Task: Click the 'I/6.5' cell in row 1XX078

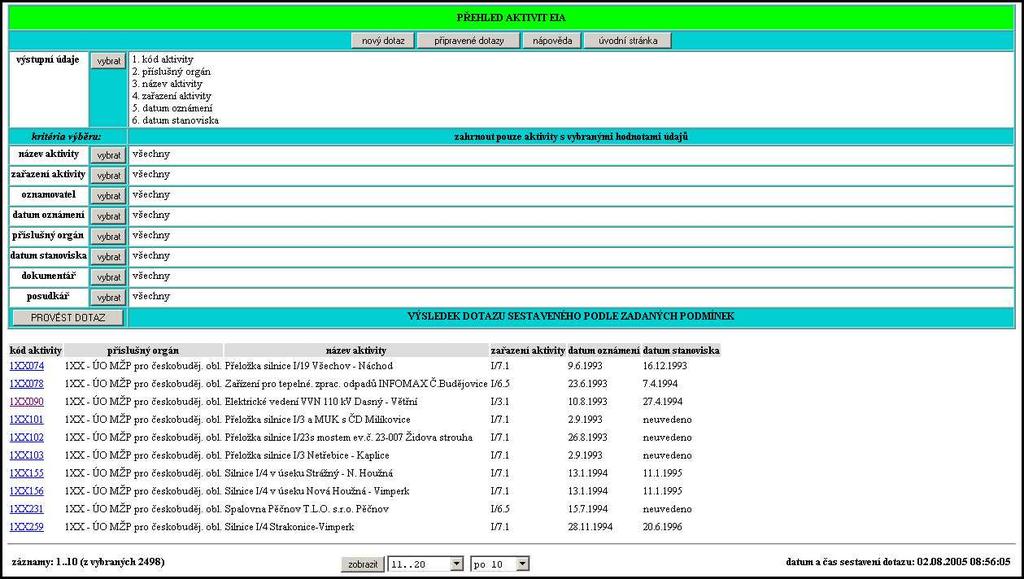Action: [x=500, y=384]
